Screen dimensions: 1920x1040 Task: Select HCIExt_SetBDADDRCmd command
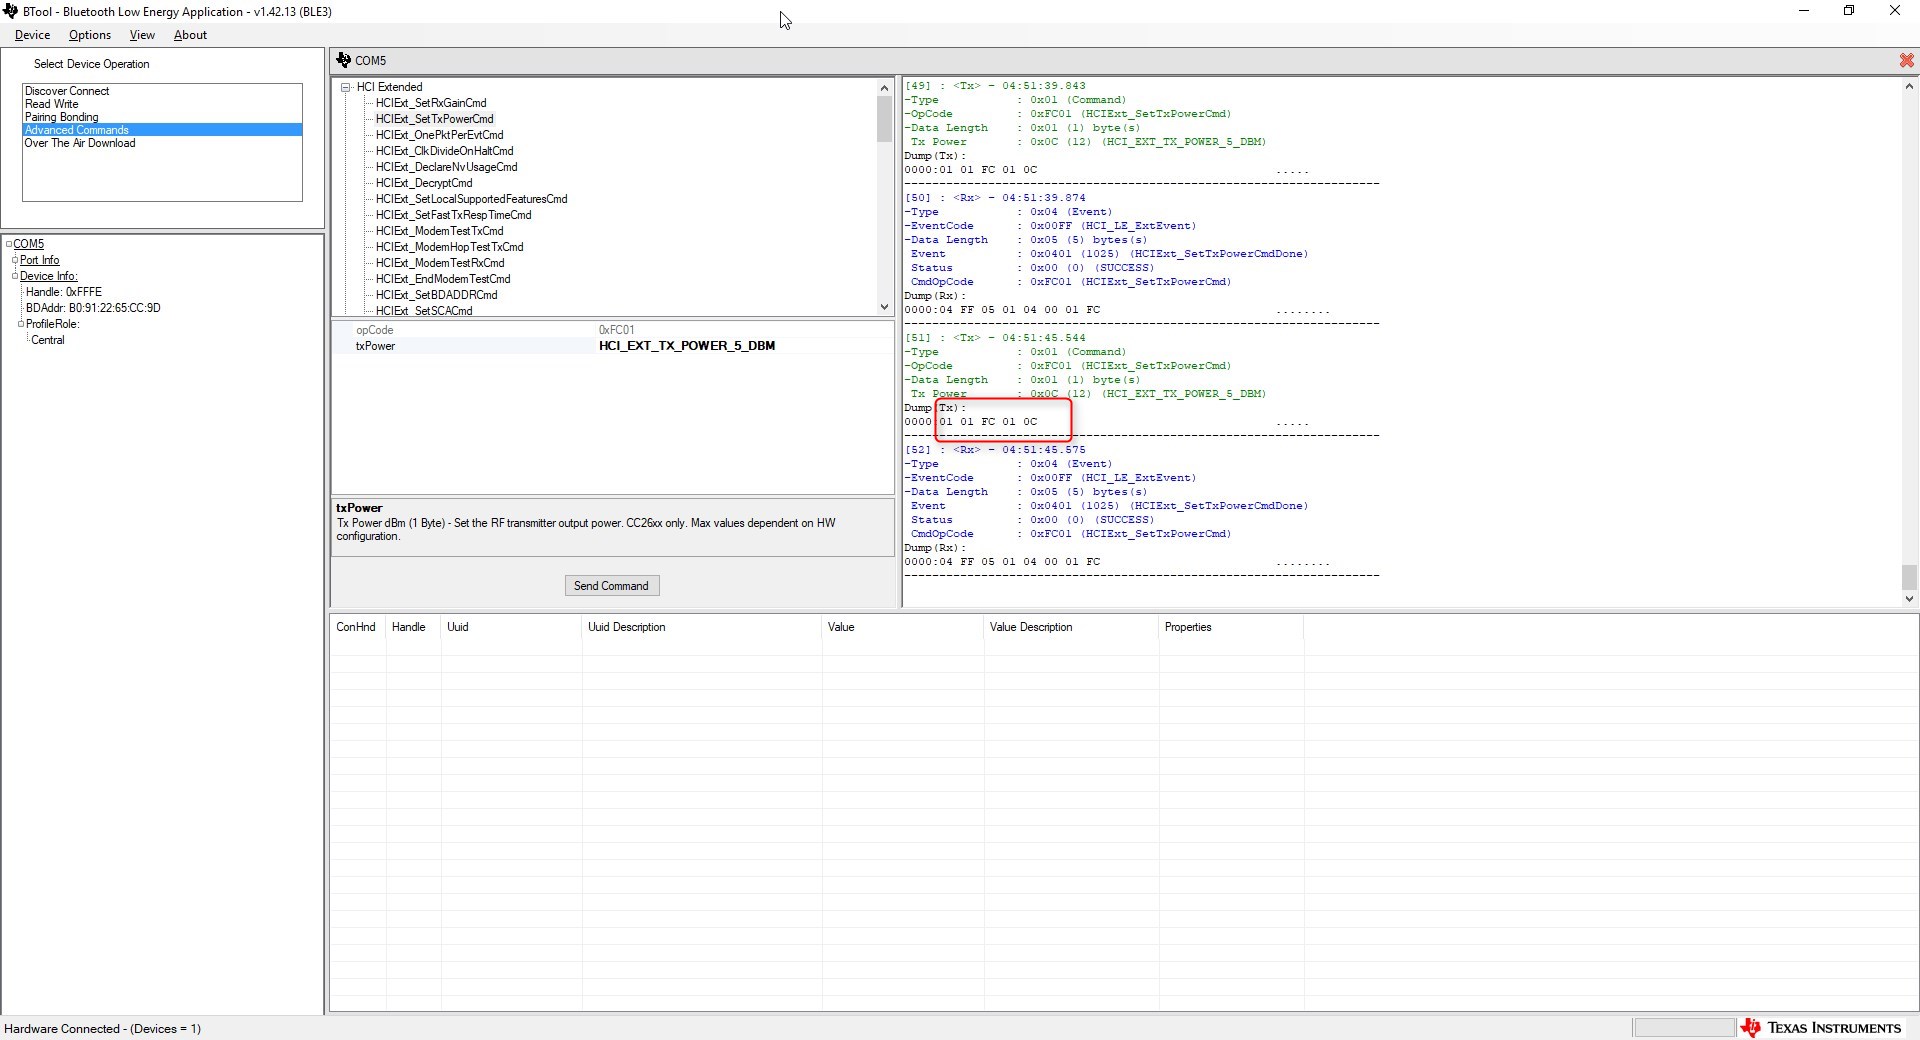click(437, 295)
